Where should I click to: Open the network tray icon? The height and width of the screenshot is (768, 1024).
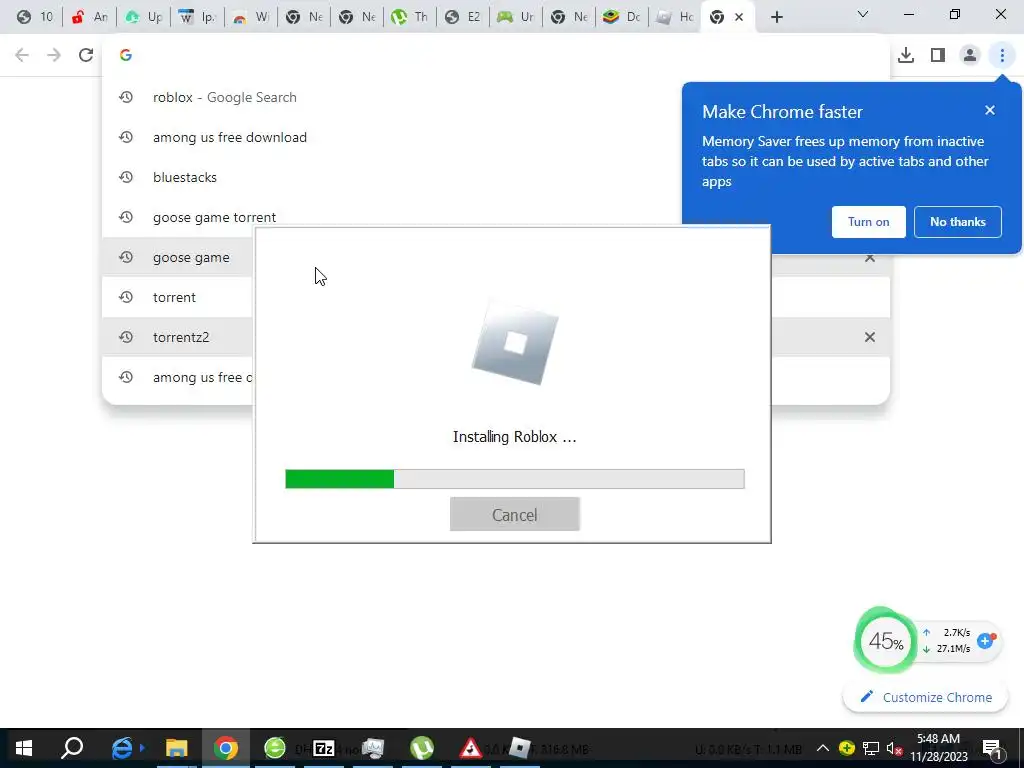pyautogui.click(x=871, y=748)
